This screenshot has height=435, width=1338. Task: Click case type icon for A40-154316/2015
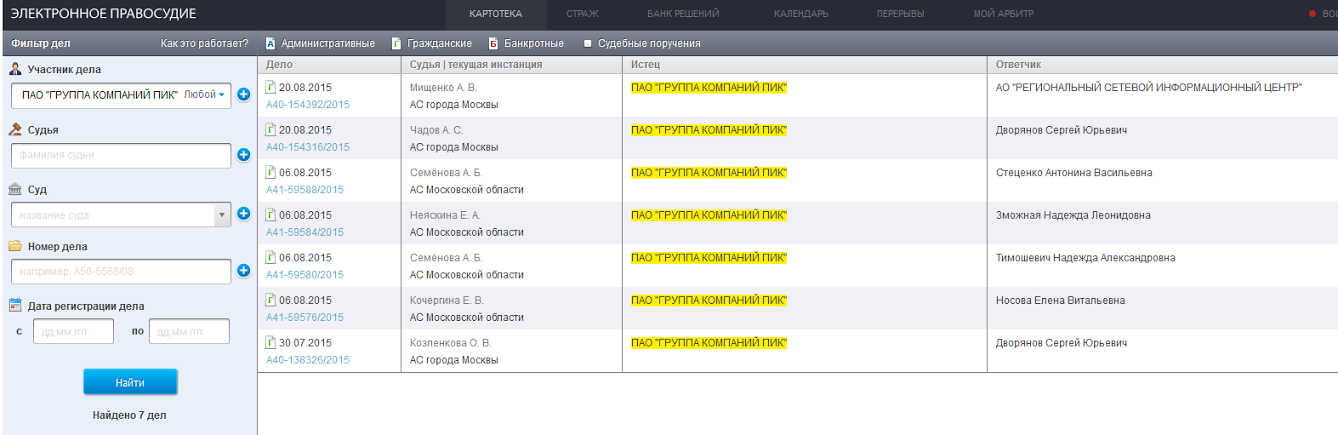pyautogui.click(x=271, y=130)
